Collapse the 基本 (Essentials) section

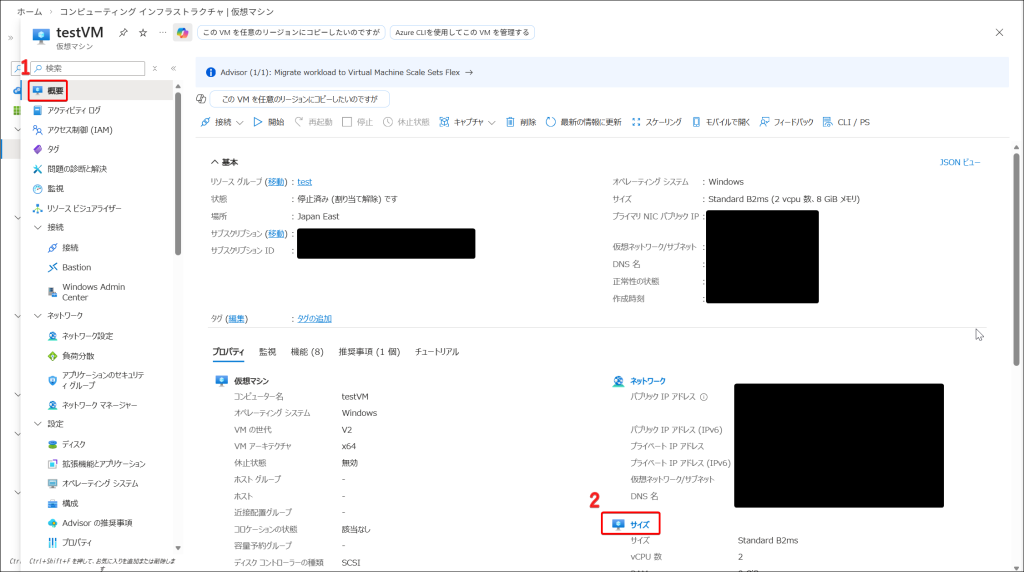point(215,162)
